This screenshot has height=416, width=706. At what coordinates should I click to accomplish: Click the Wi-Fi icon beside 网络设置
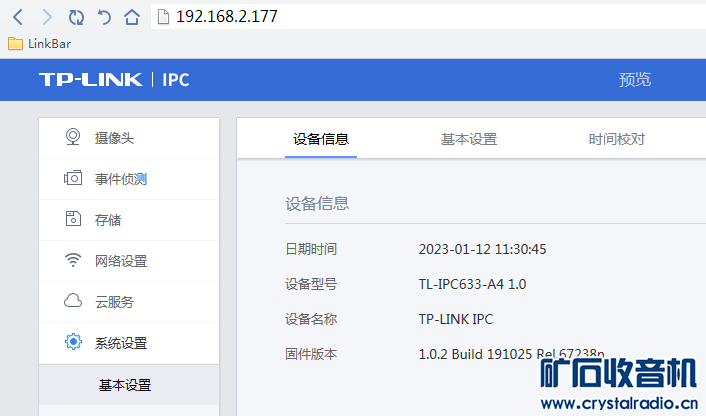(73, 260)
